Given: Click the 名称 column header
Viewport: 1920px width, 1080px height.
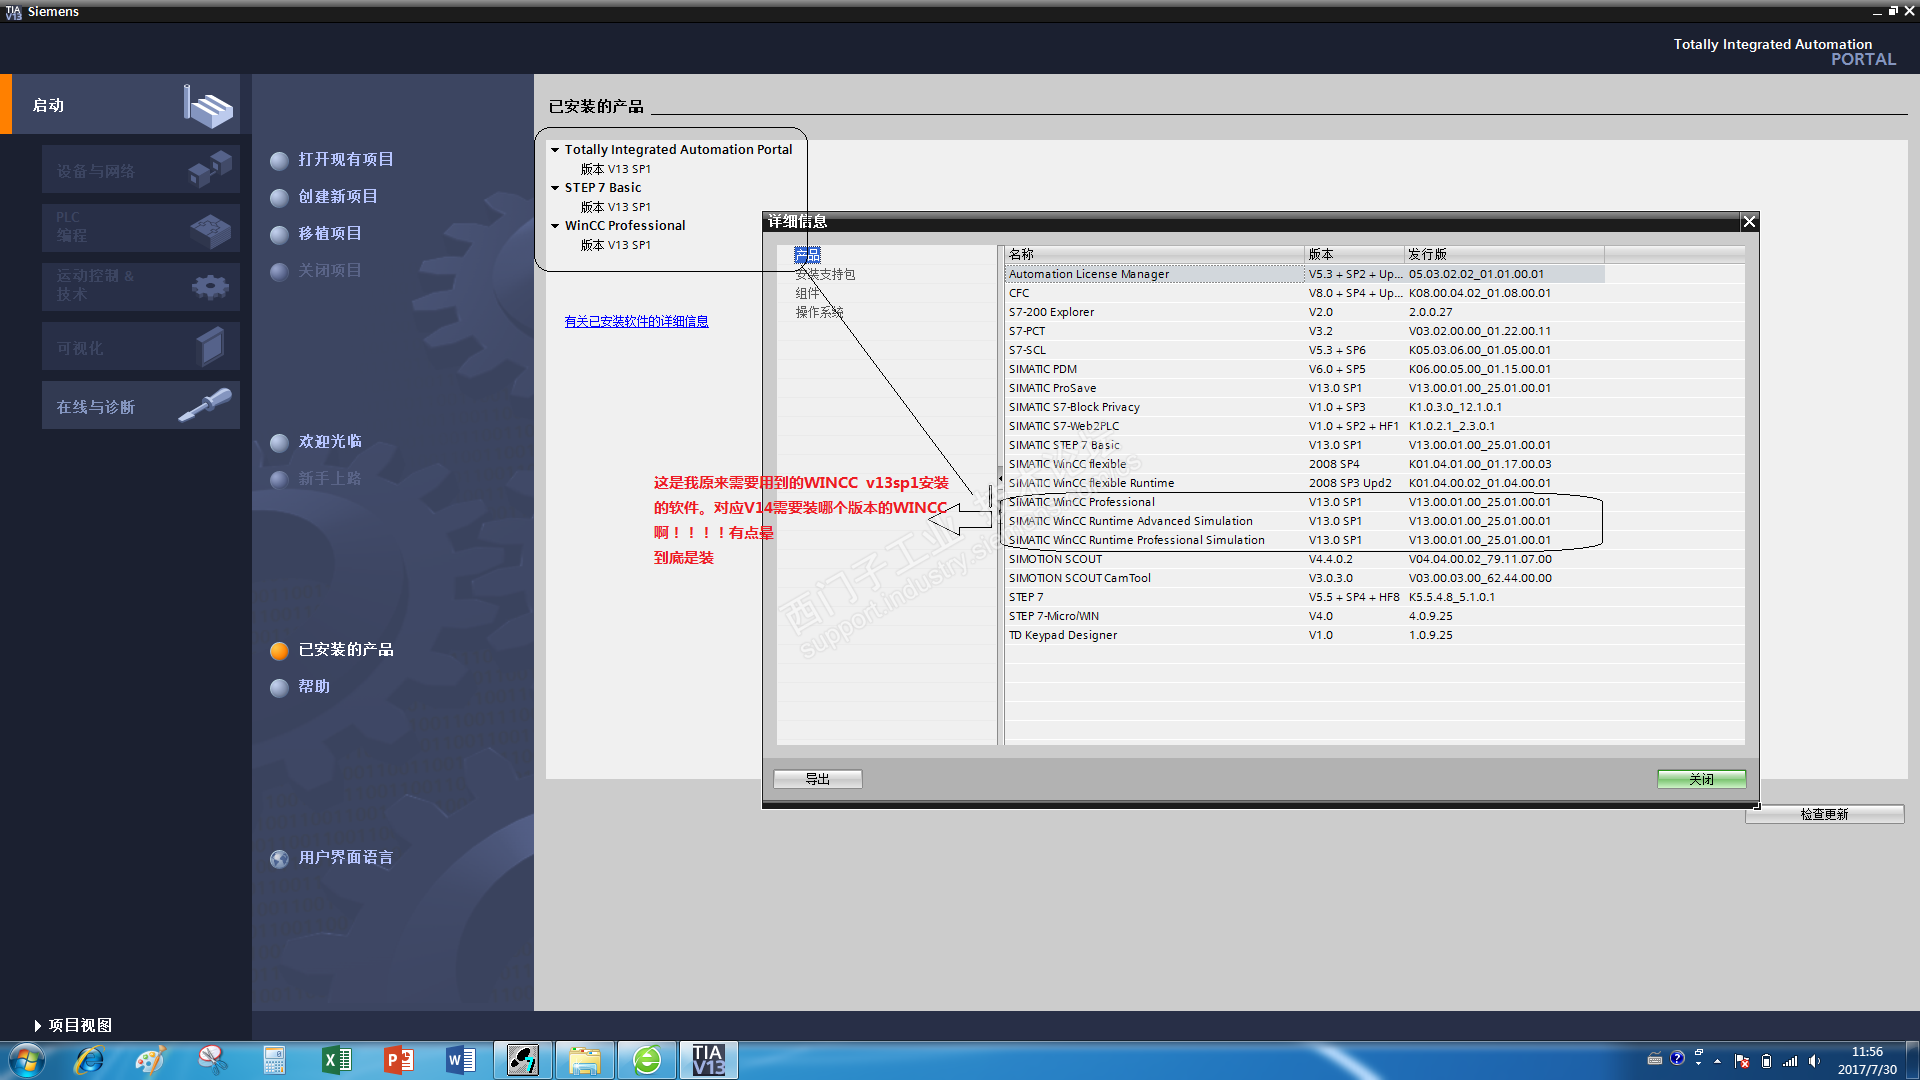Looking at the screenshot, I should click(1153, 254).
